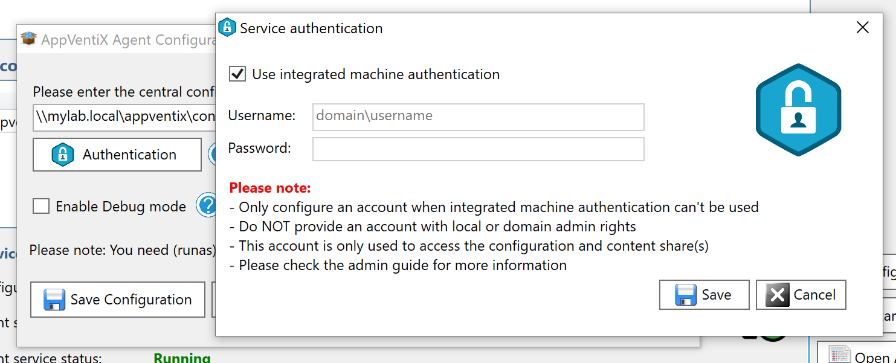Click the Username label
Viewport: 896px width, 363px height.
tap(262, 115)
